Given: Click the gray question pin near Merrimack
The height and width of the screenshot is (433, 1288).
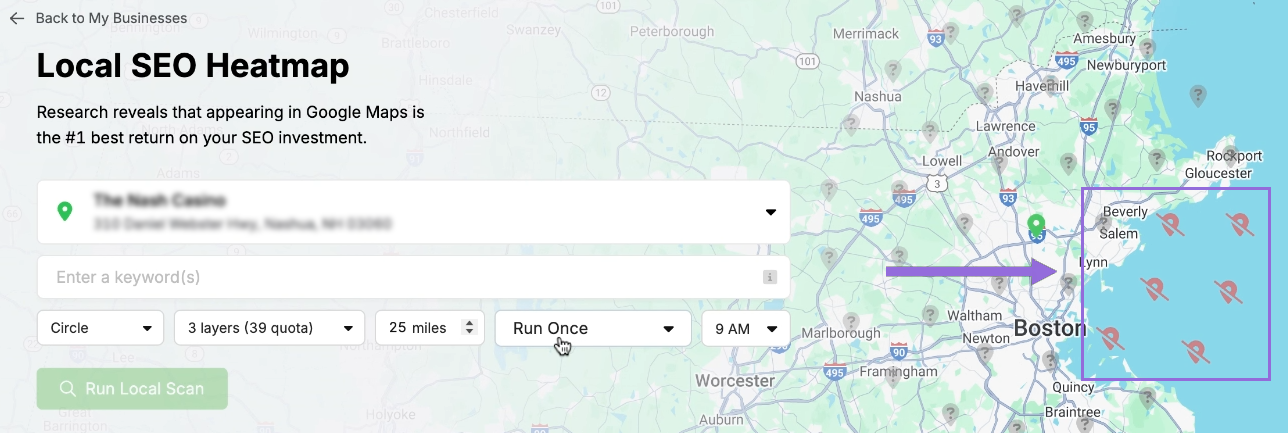Looking at the screenshot, I should click(894, 71).
